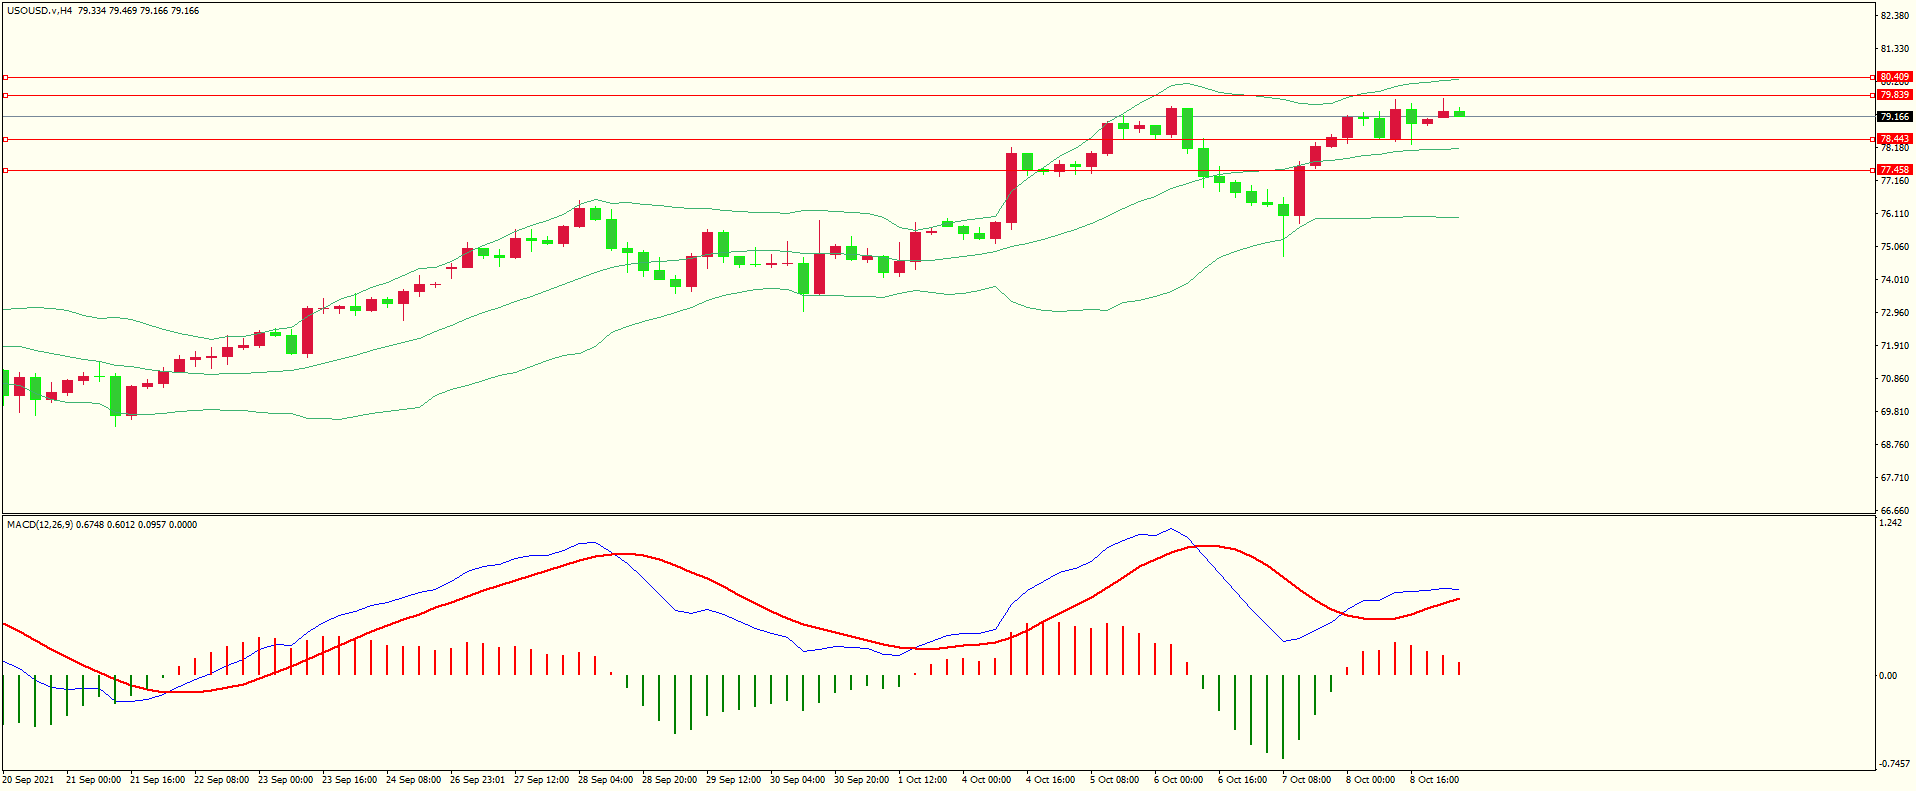Image resolution: width=1916 pixels, height=791 pixels.
Task: Select the red 78.443 price level tag
Action: pos(1894,139)
